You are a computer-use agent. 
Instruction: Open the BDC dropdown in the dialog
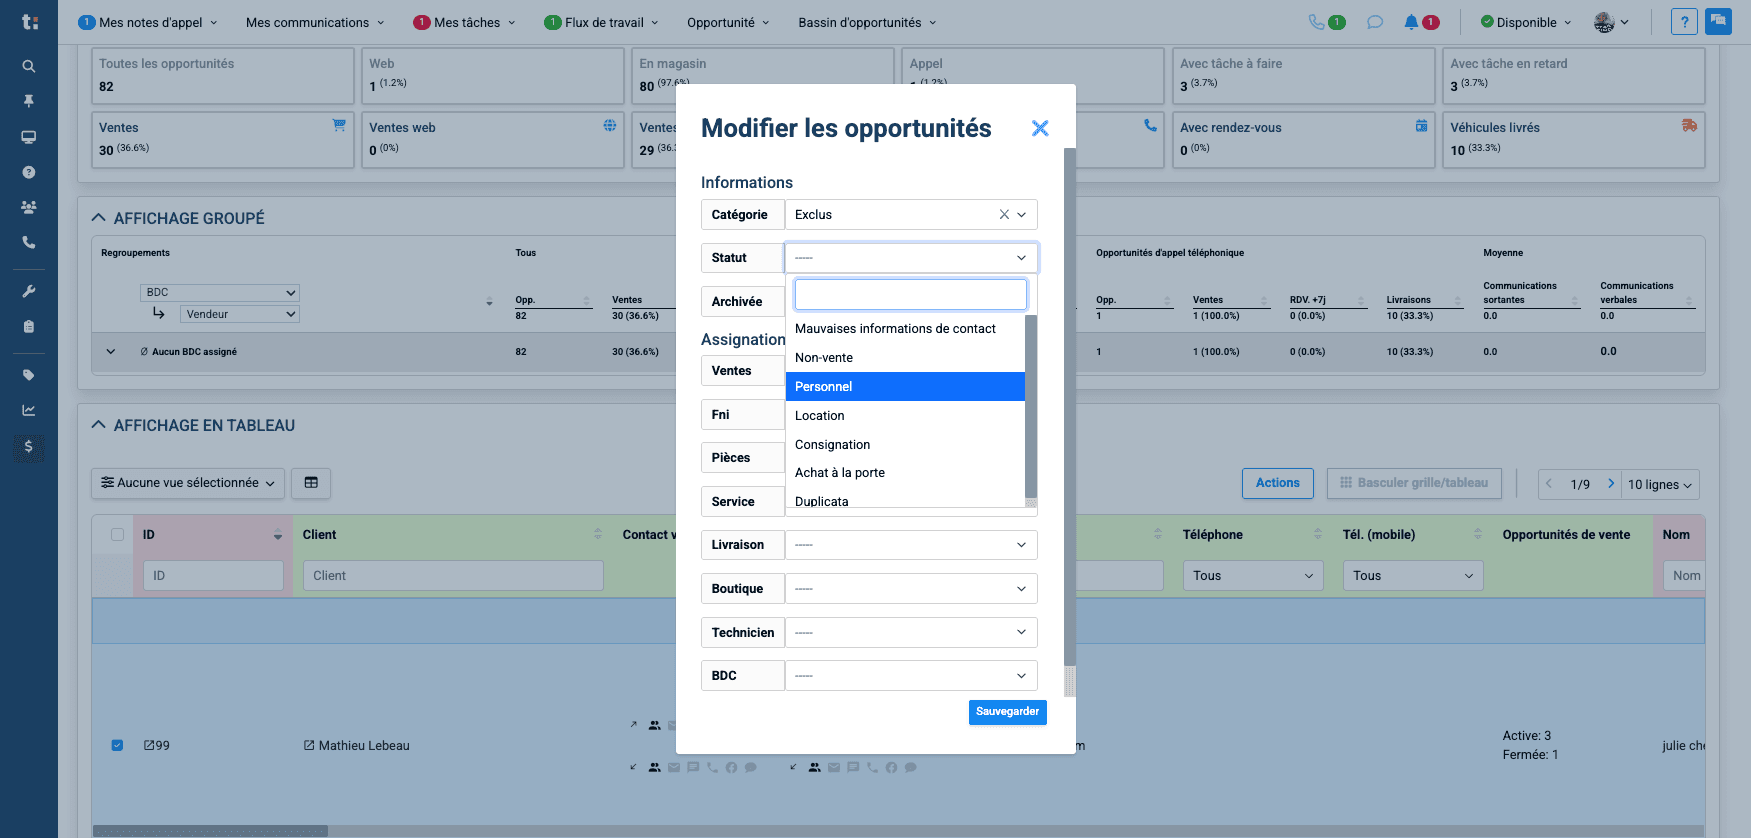[911, 676]
